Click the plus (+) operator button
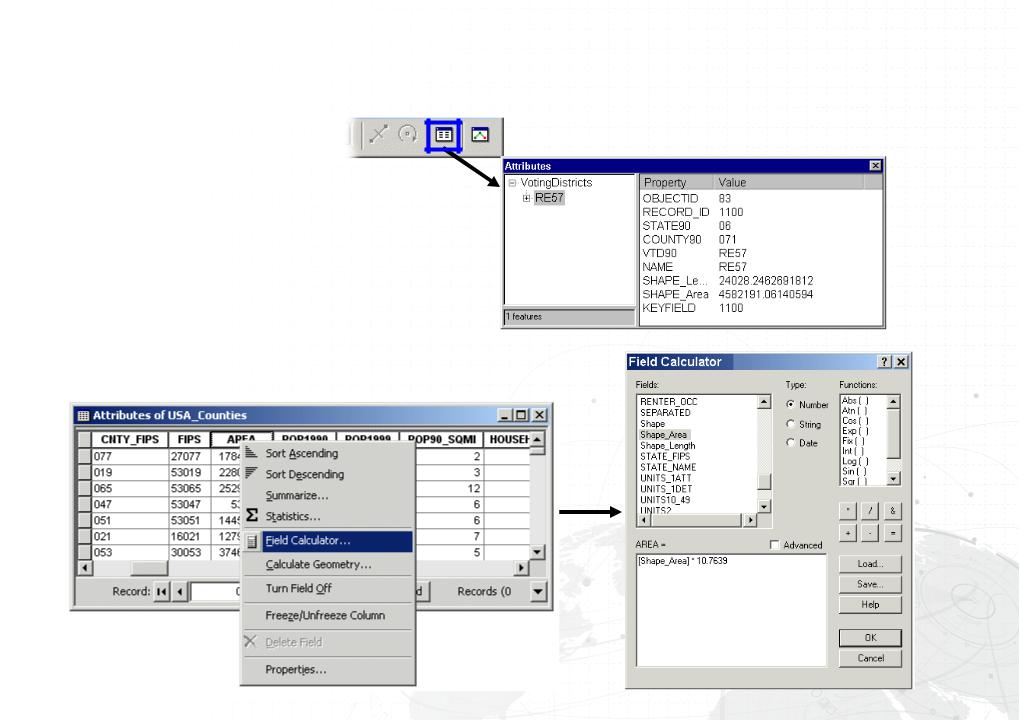 [848, 533]
